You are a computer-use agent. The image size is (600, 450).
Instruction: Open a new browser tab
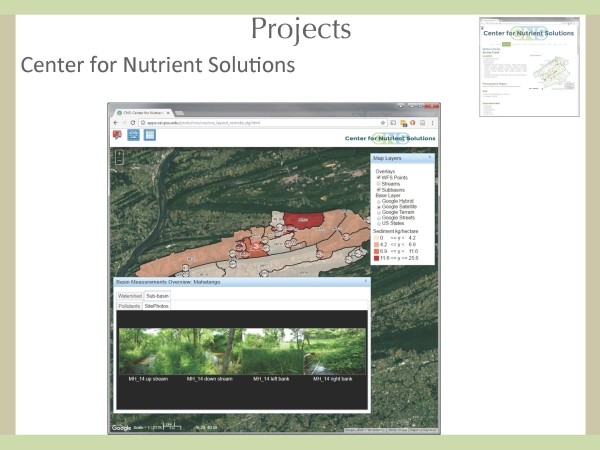pos(179,113)
